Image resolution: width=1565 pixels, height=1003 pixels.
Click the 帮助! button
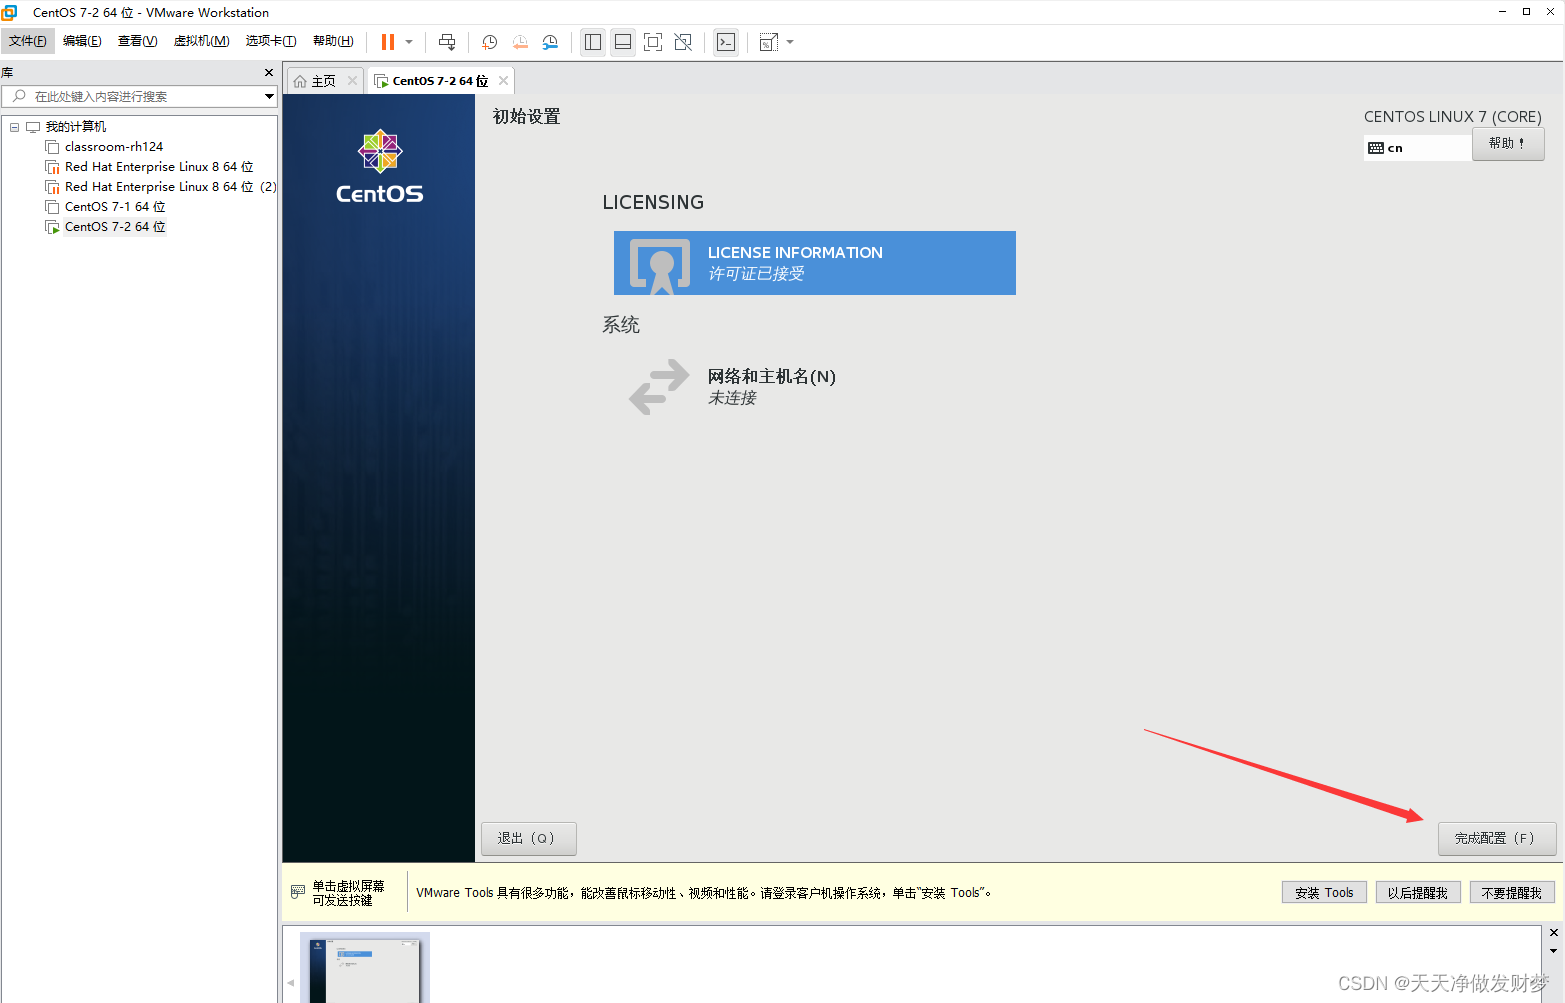1508,144
